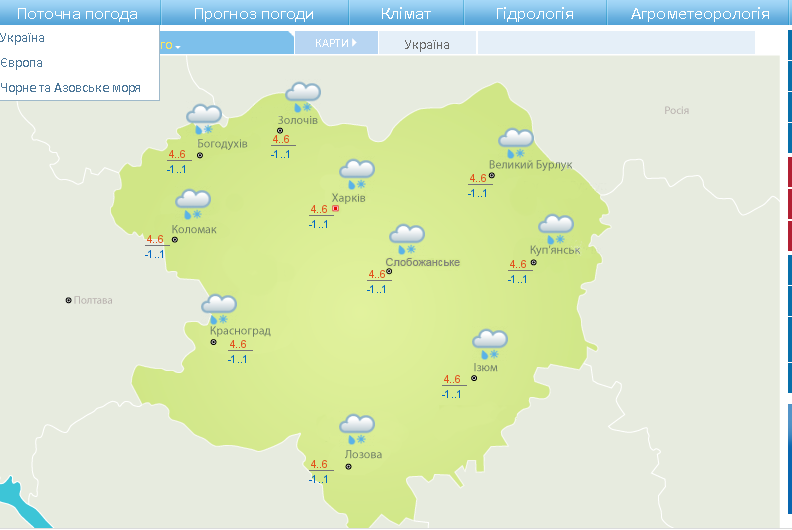Click the weather icon above Харків
The width and height of the screenshot is (792, 530).
click(357, 175)
